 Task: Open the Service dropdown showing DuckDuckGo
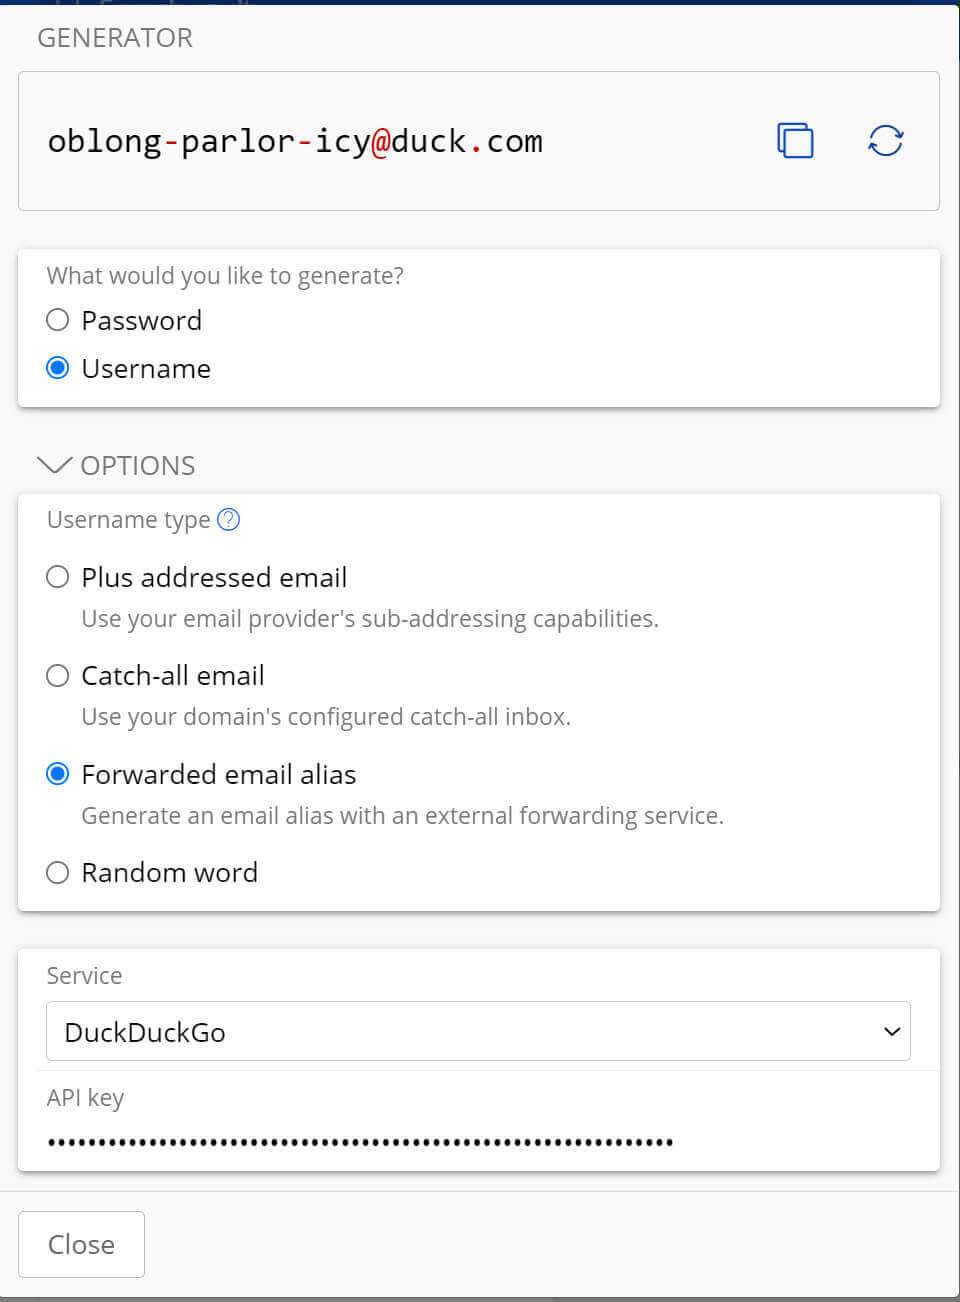478,1032
